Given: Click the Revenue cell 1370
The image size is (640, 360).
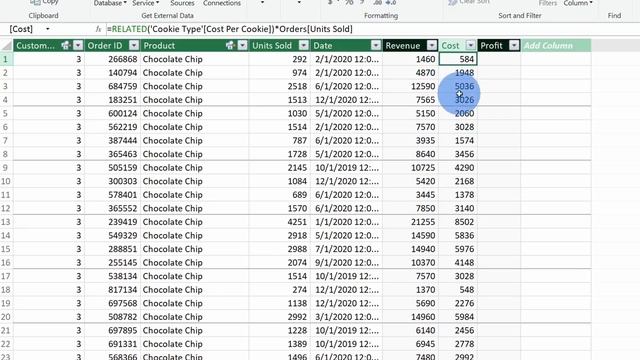Looking at the screenshot, I should 410,290.
